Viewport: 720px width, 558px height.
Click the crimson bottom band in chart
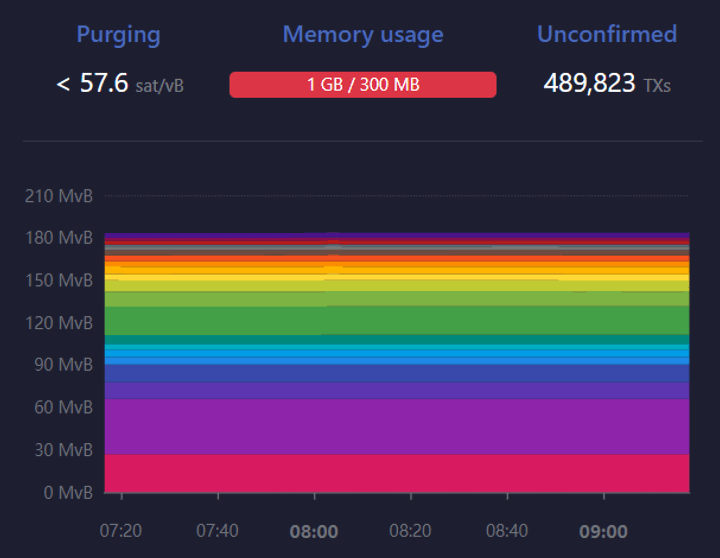click(397, 473)
